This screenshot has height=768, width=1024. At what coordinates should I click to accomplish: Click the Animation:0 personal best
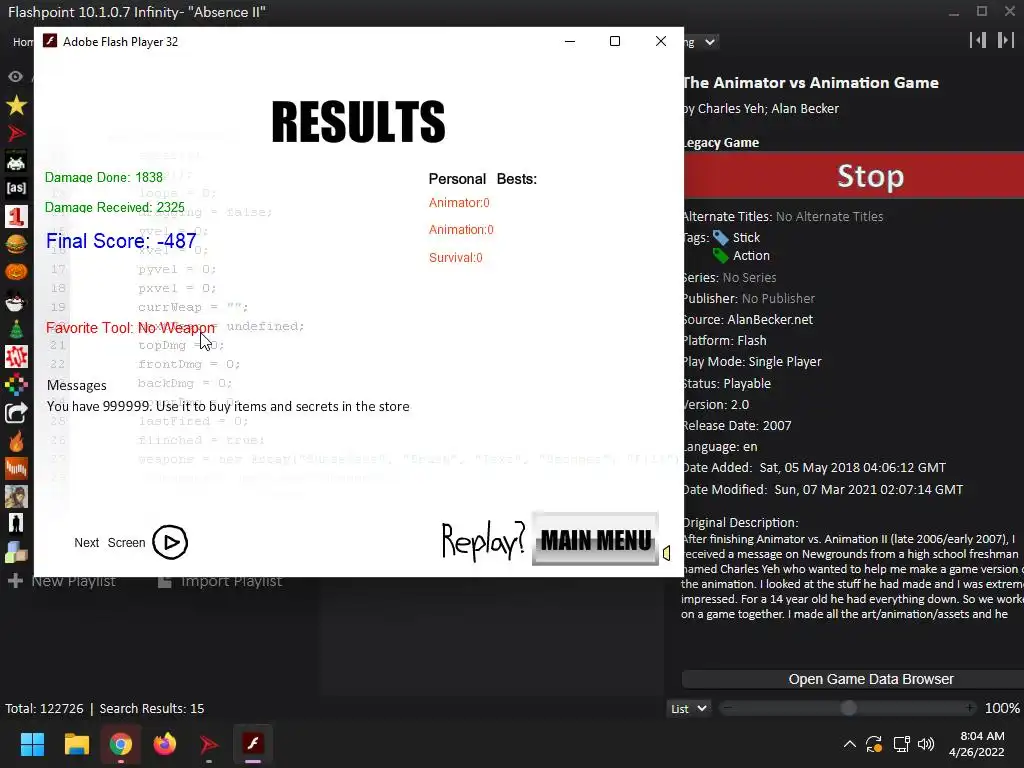point(461,230)
